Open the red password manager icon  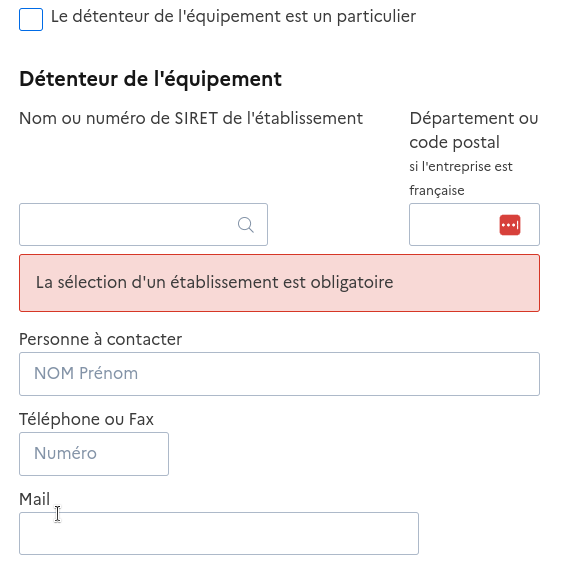(x=510, y=225)
